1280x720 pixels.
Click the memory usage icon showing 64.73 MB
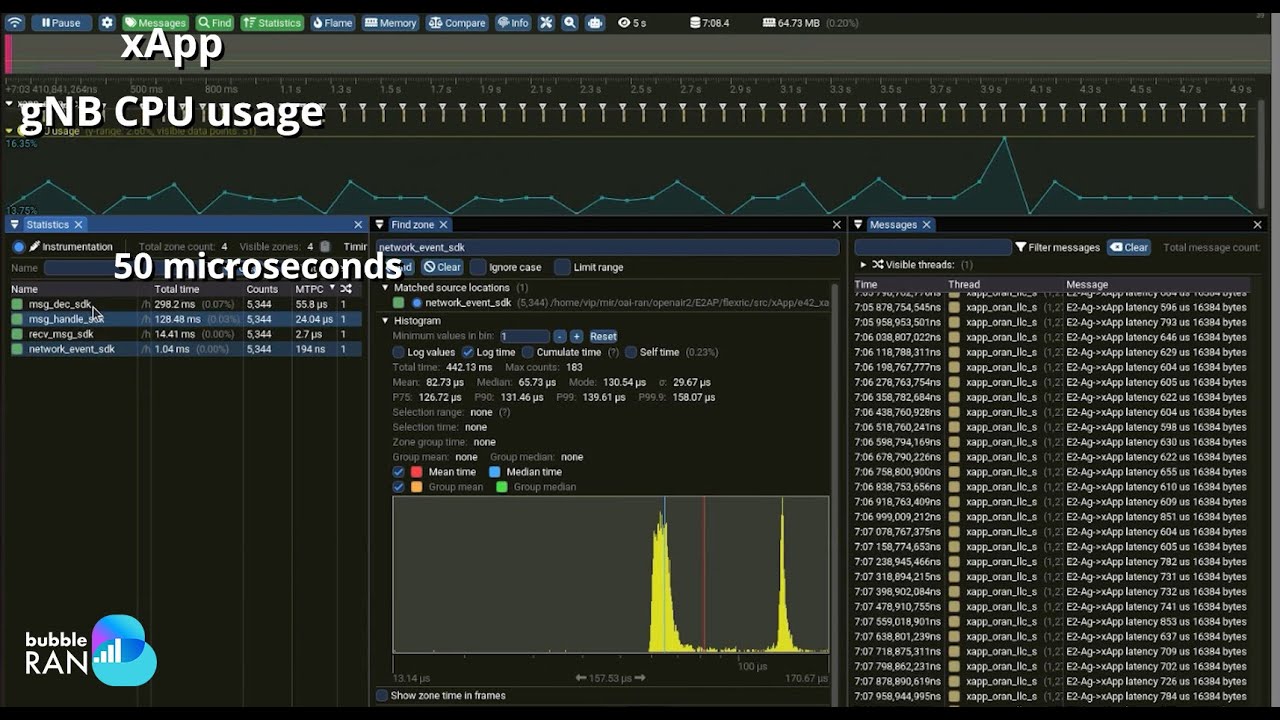(x=768, y=23)
